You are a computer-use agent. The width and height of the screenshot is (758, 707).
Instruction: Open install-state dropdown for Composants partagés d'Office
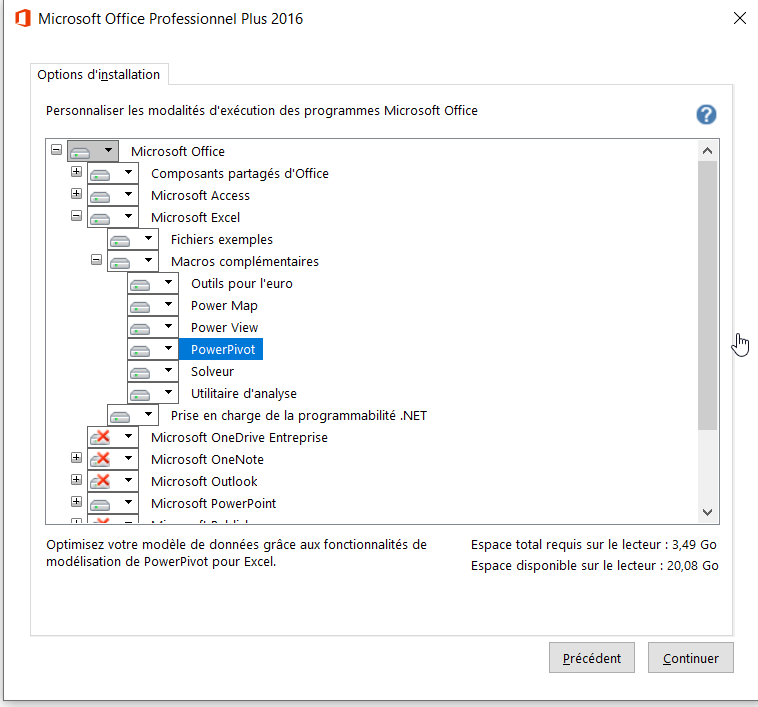(113, 173)
